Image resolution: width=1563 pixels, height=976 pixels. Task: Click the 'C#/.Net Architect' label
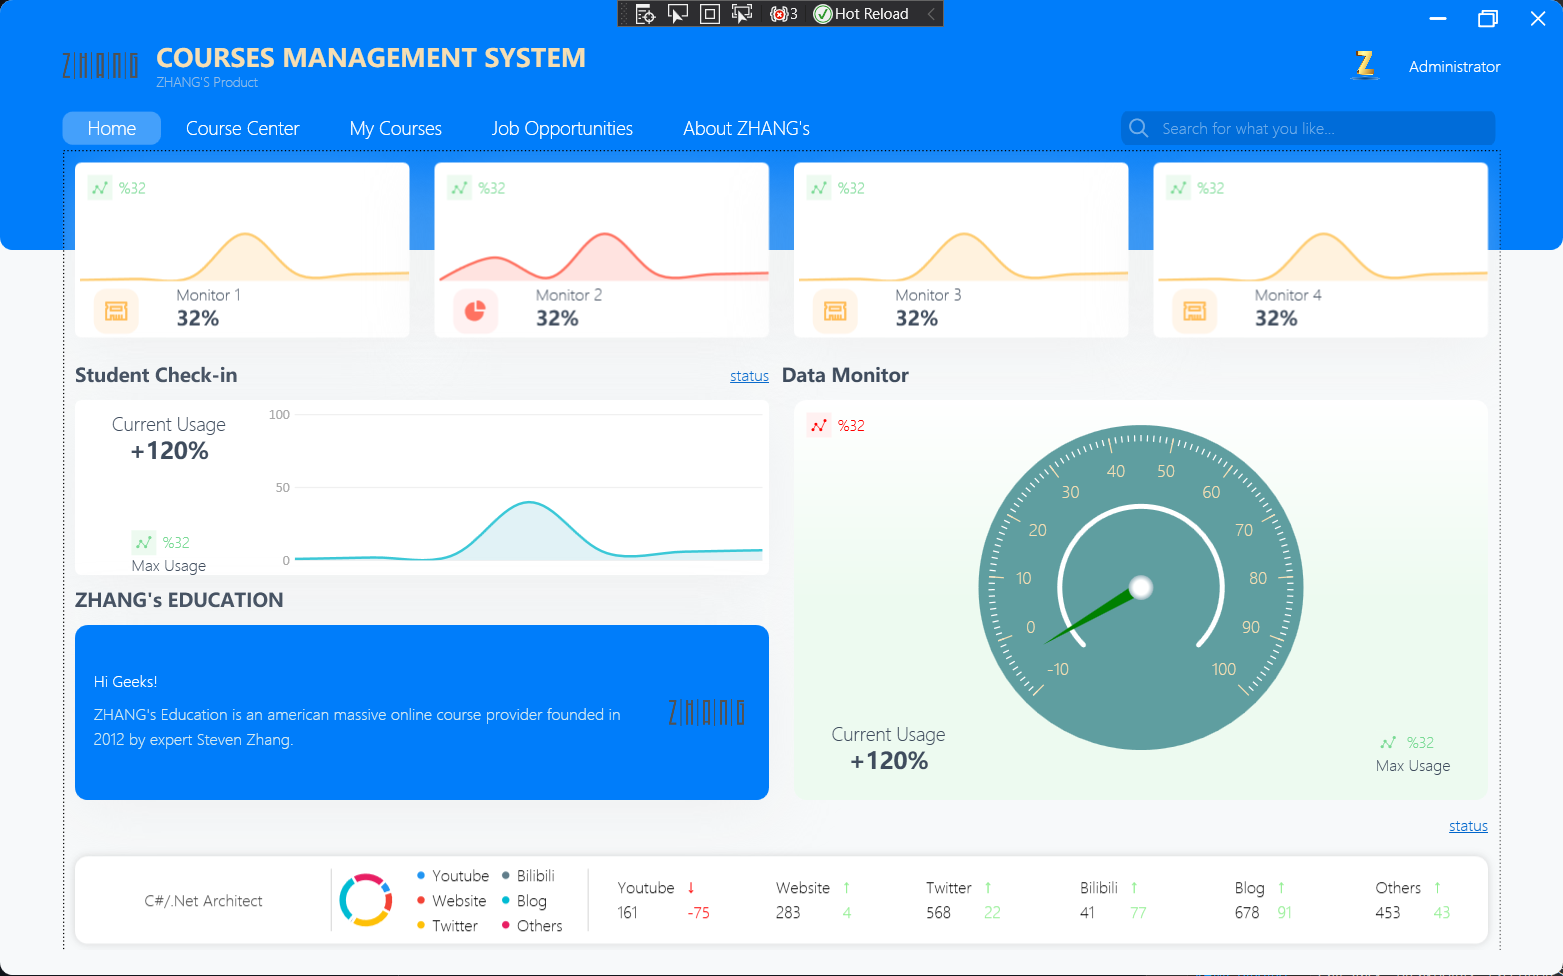point(203,901)
